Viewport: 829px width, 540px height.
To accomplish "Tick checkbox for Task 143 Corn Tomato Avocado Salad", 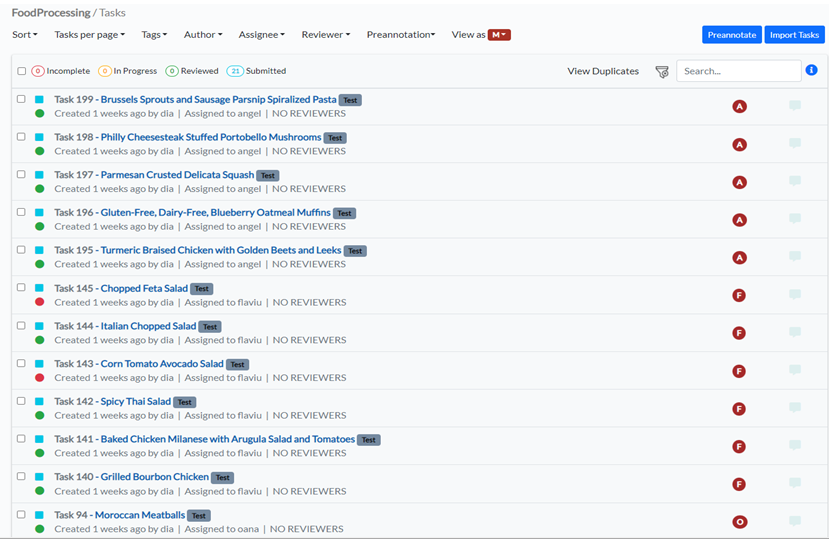I will pos(21,363).
